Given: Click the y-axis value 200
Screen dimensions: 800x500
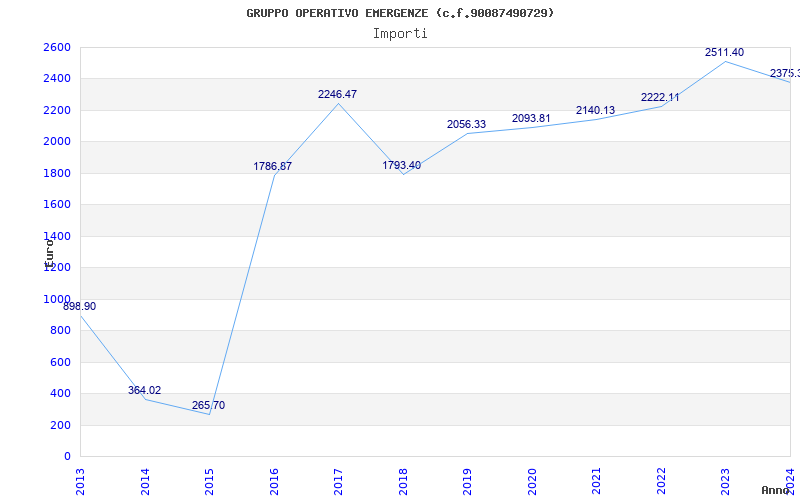Looking at the screenshot, I should tap(60, 425).
